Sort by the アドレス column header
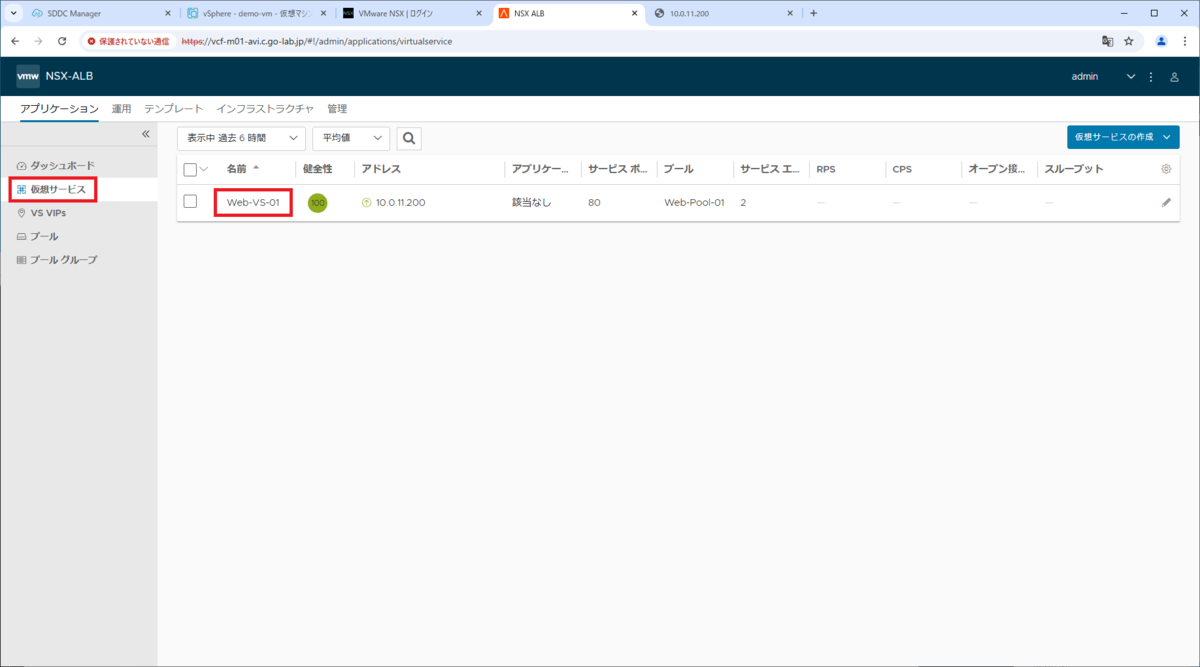This screenshot has width=1200, height=667. pos(381,169)
